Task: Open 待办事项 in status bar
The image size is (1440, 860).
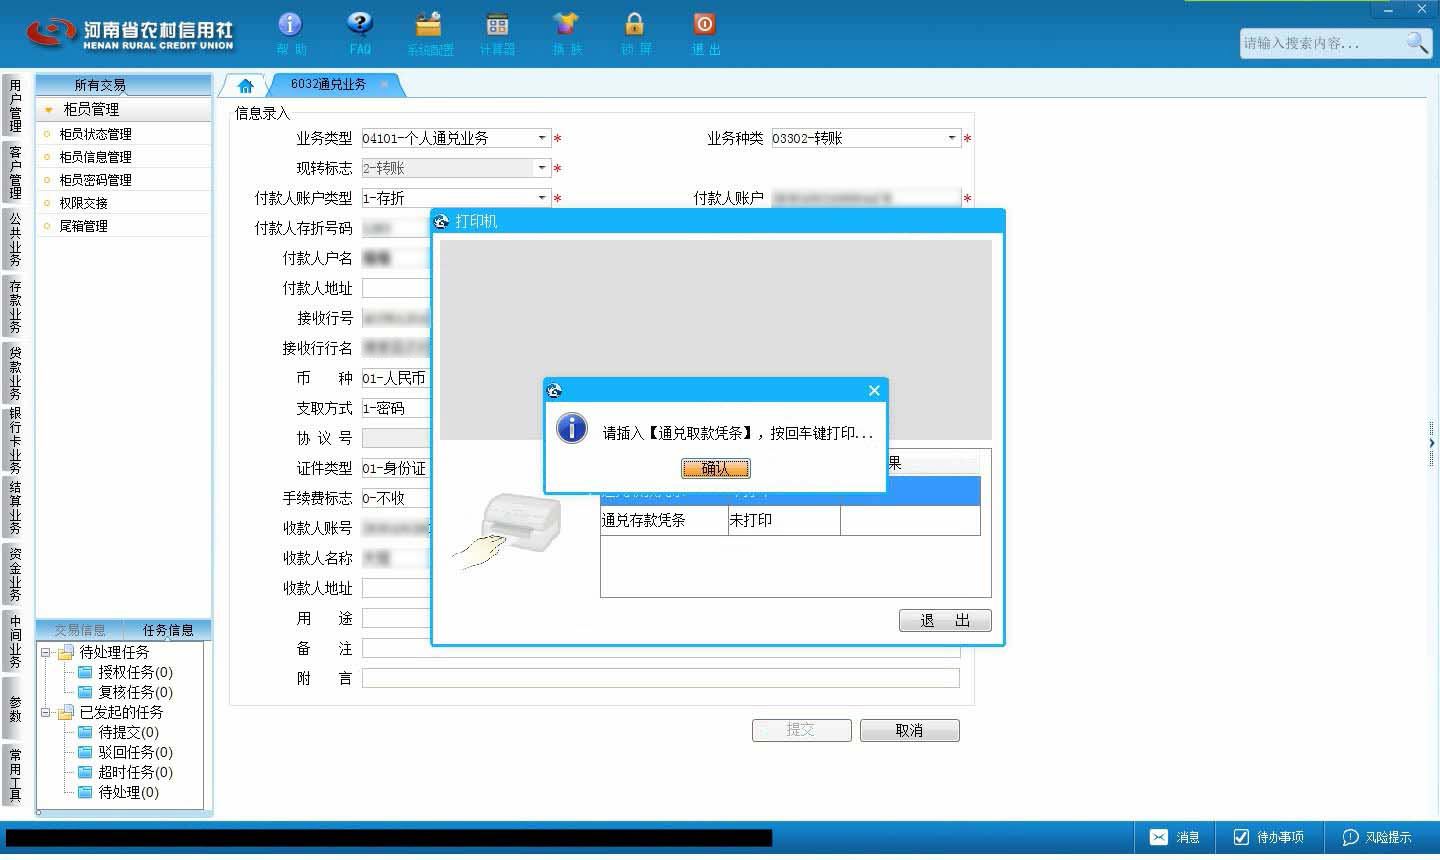Action: click(x=1269, y=837)
